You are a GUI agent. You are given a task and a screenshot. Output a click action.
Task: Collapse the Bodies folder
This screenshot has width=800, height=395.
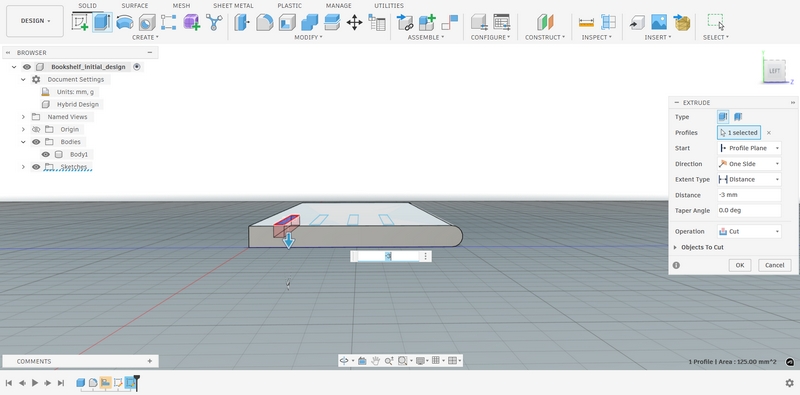[23, 142]
